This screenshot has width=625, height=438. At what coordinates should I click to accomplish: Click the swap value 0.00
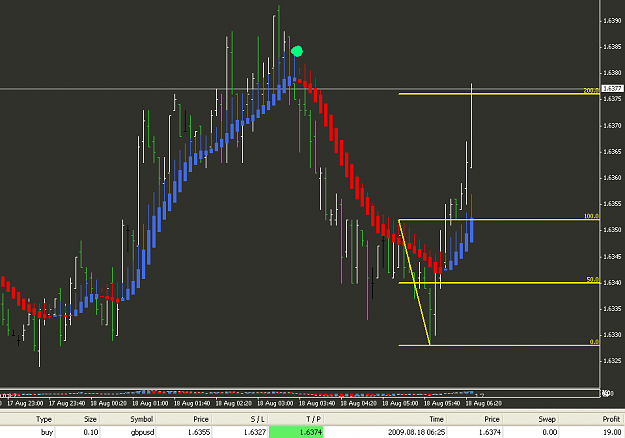[550, 432]
